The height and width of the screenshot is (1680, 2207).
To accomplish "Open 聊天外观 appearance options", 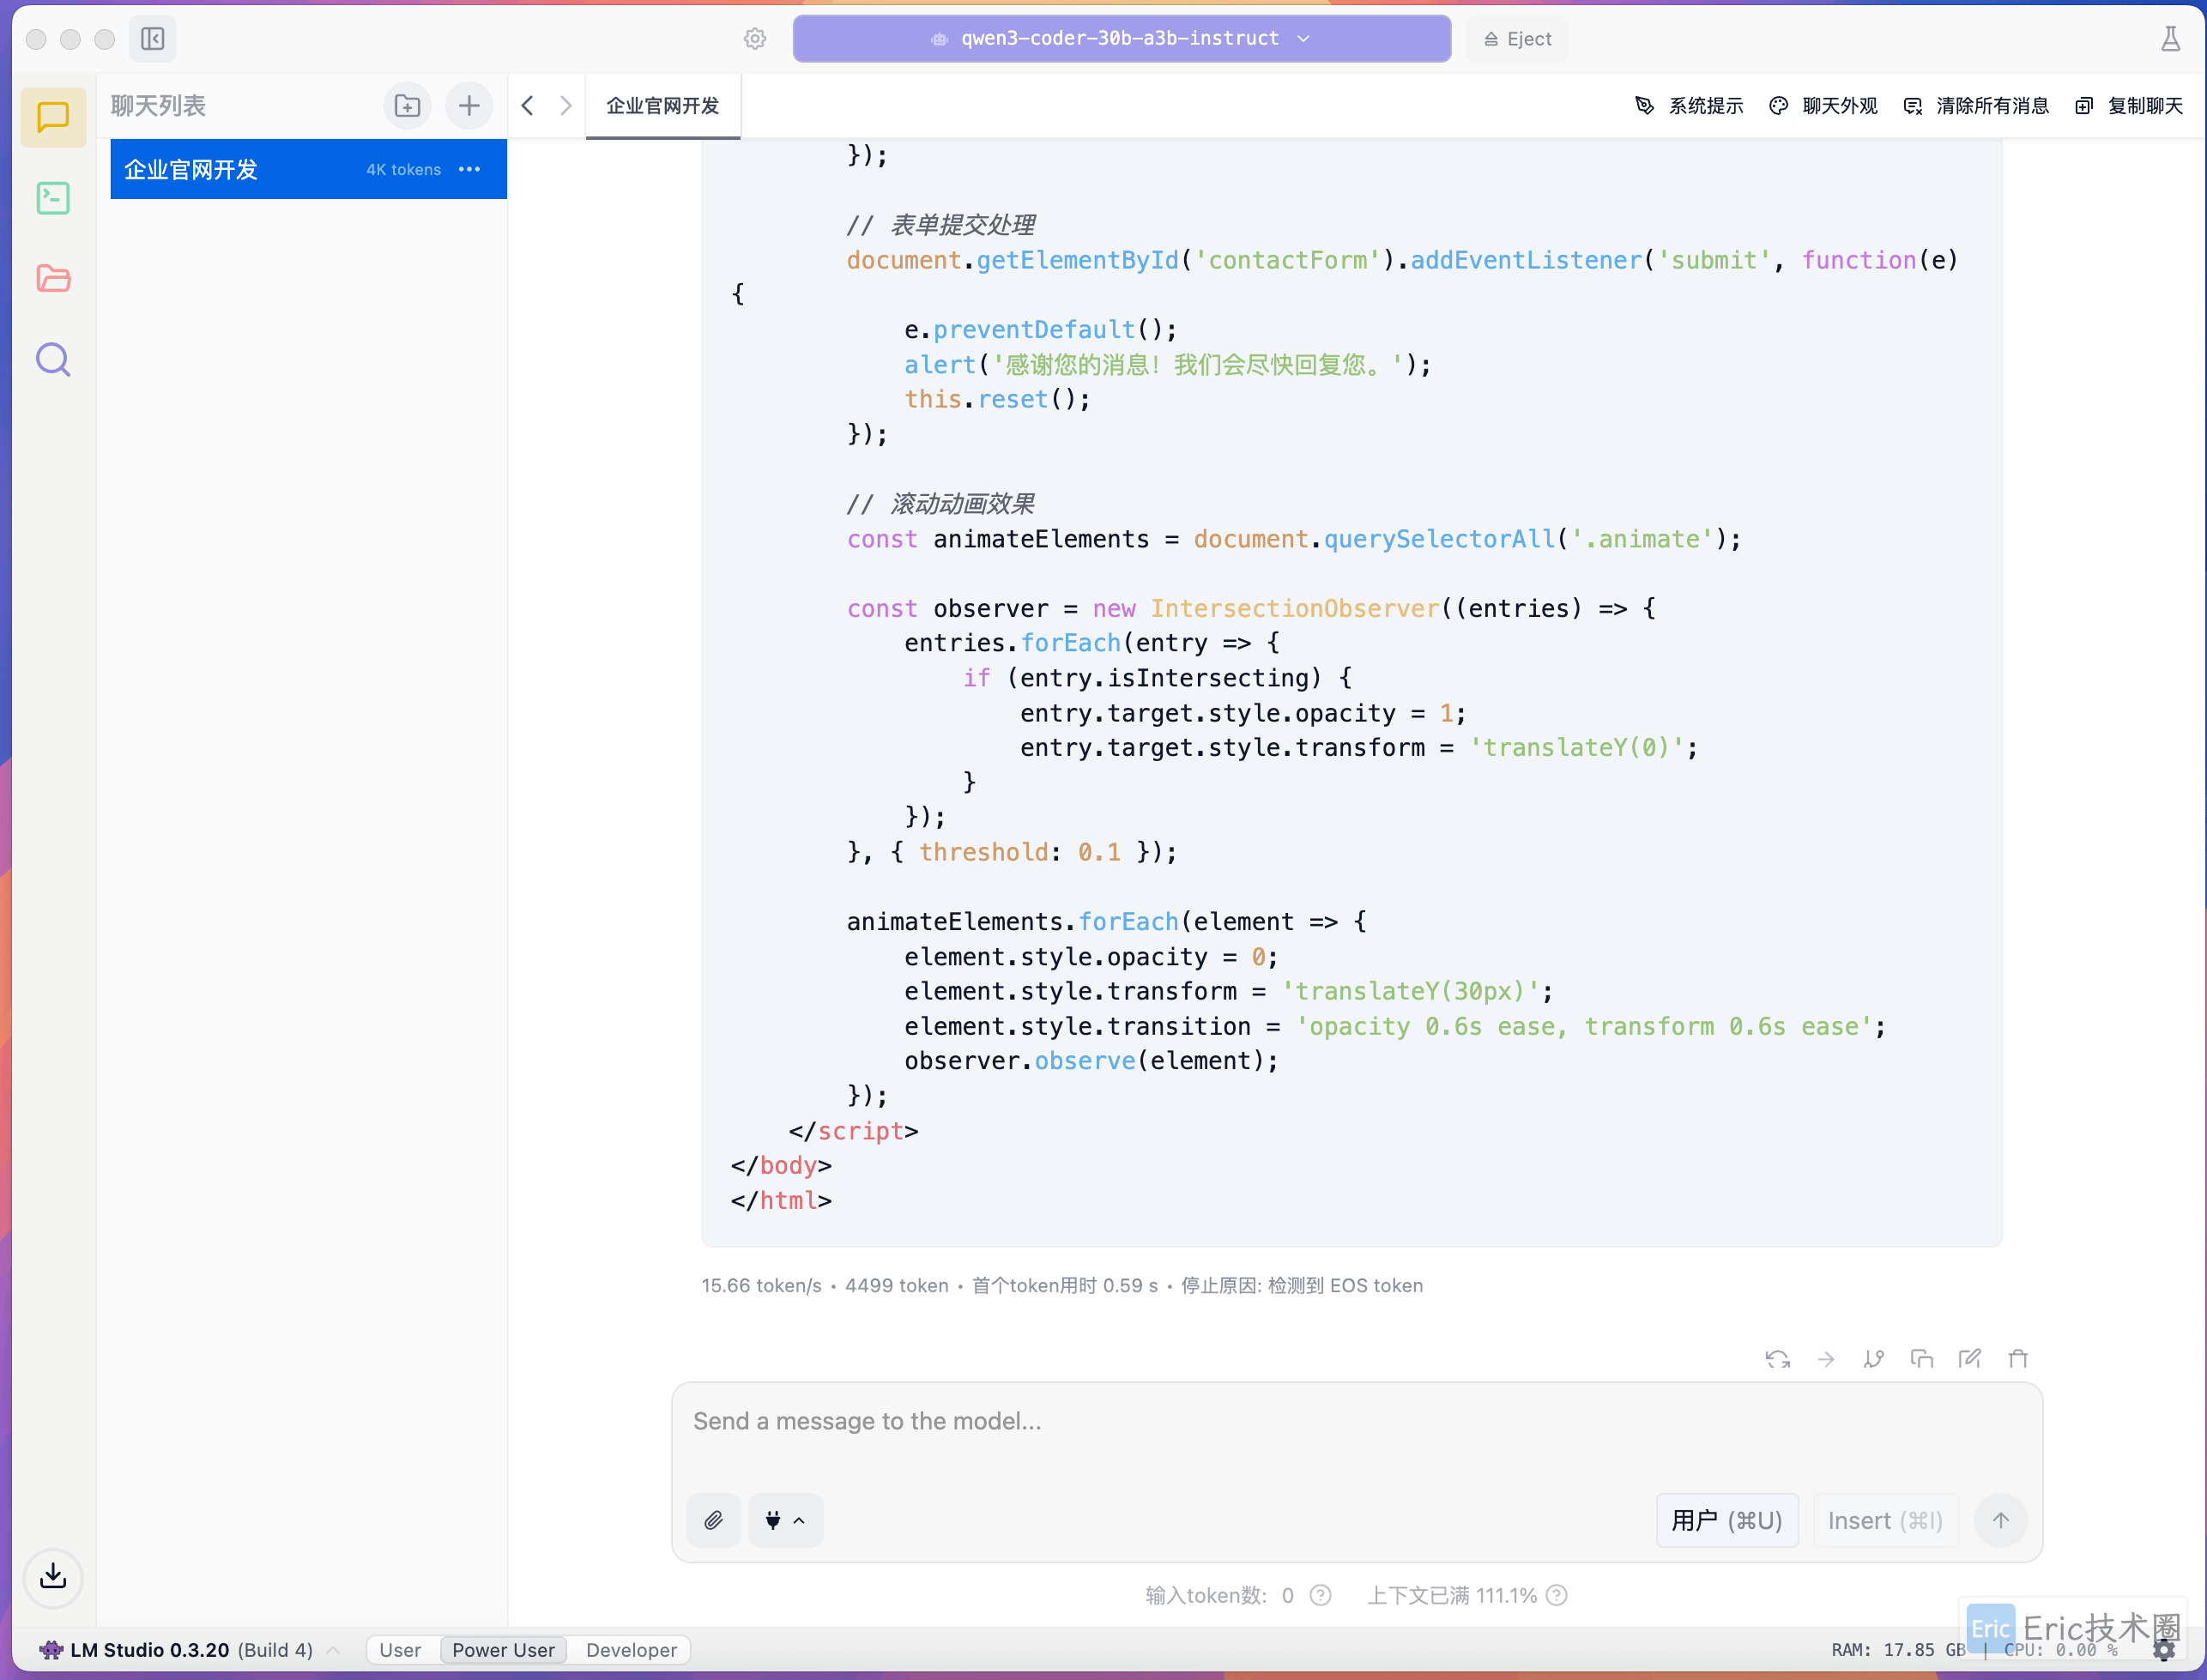I will pos(1823,106).
